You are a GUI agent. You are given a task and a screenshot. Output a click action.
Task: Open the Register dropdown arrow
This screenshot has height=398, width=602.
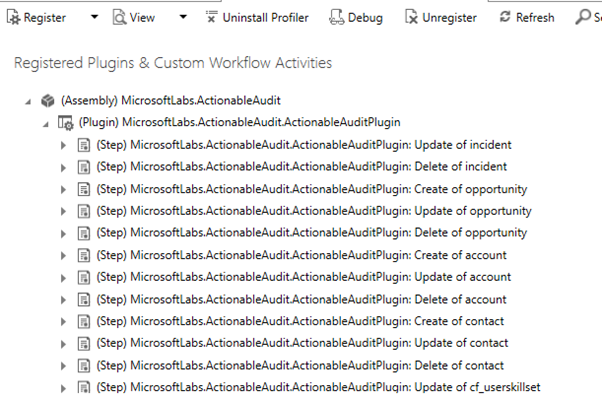[94, 17]
